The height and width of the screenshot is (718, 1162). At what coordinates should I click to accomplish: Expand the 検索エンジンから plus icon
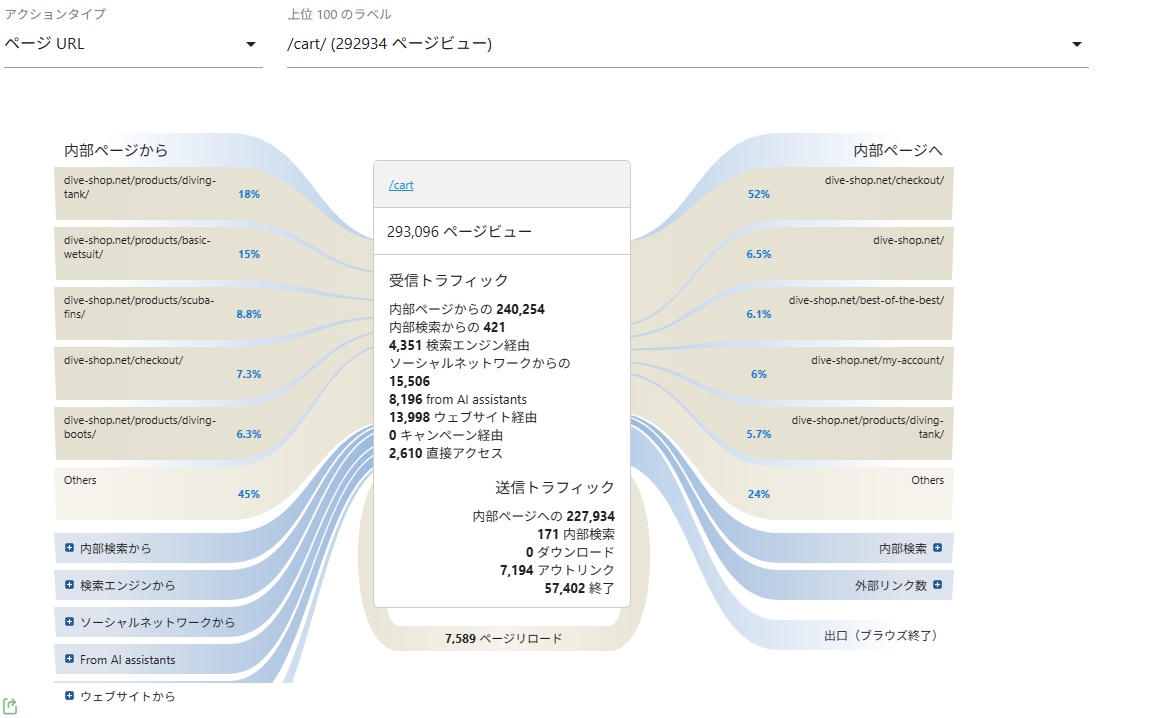coord(69,585)
